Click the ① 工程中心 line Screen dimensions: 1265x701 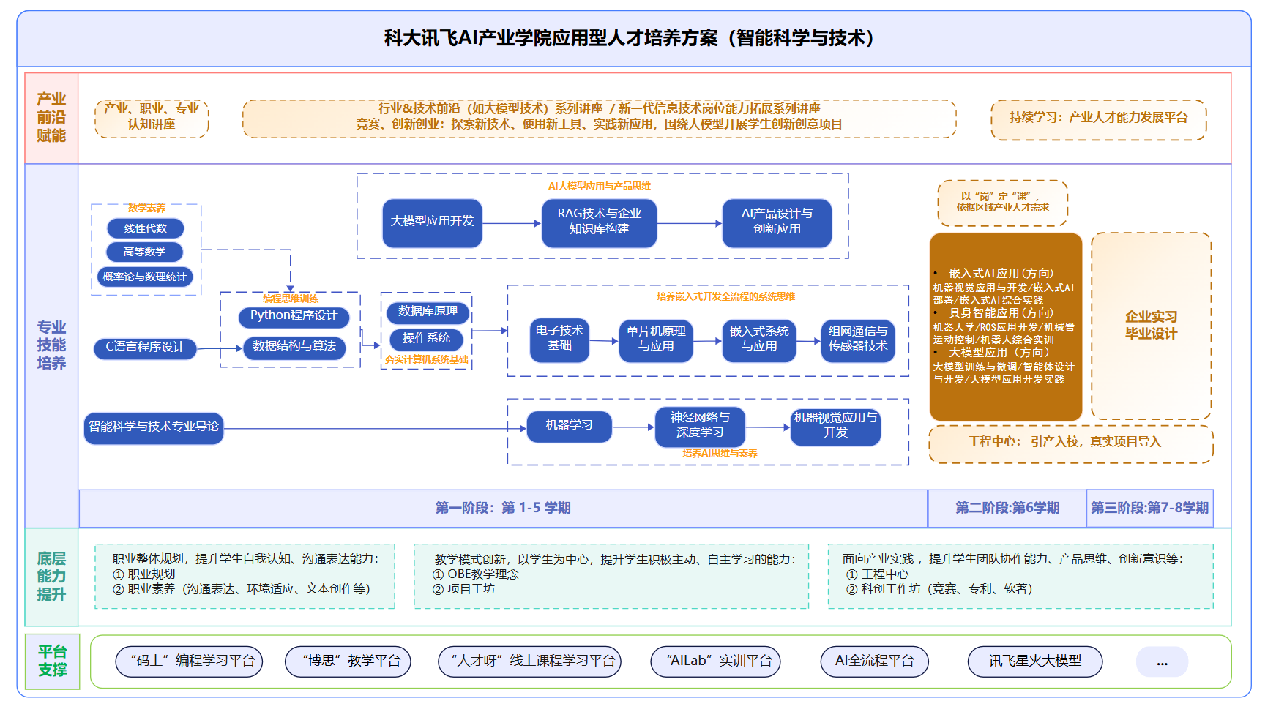coord(877,574)
